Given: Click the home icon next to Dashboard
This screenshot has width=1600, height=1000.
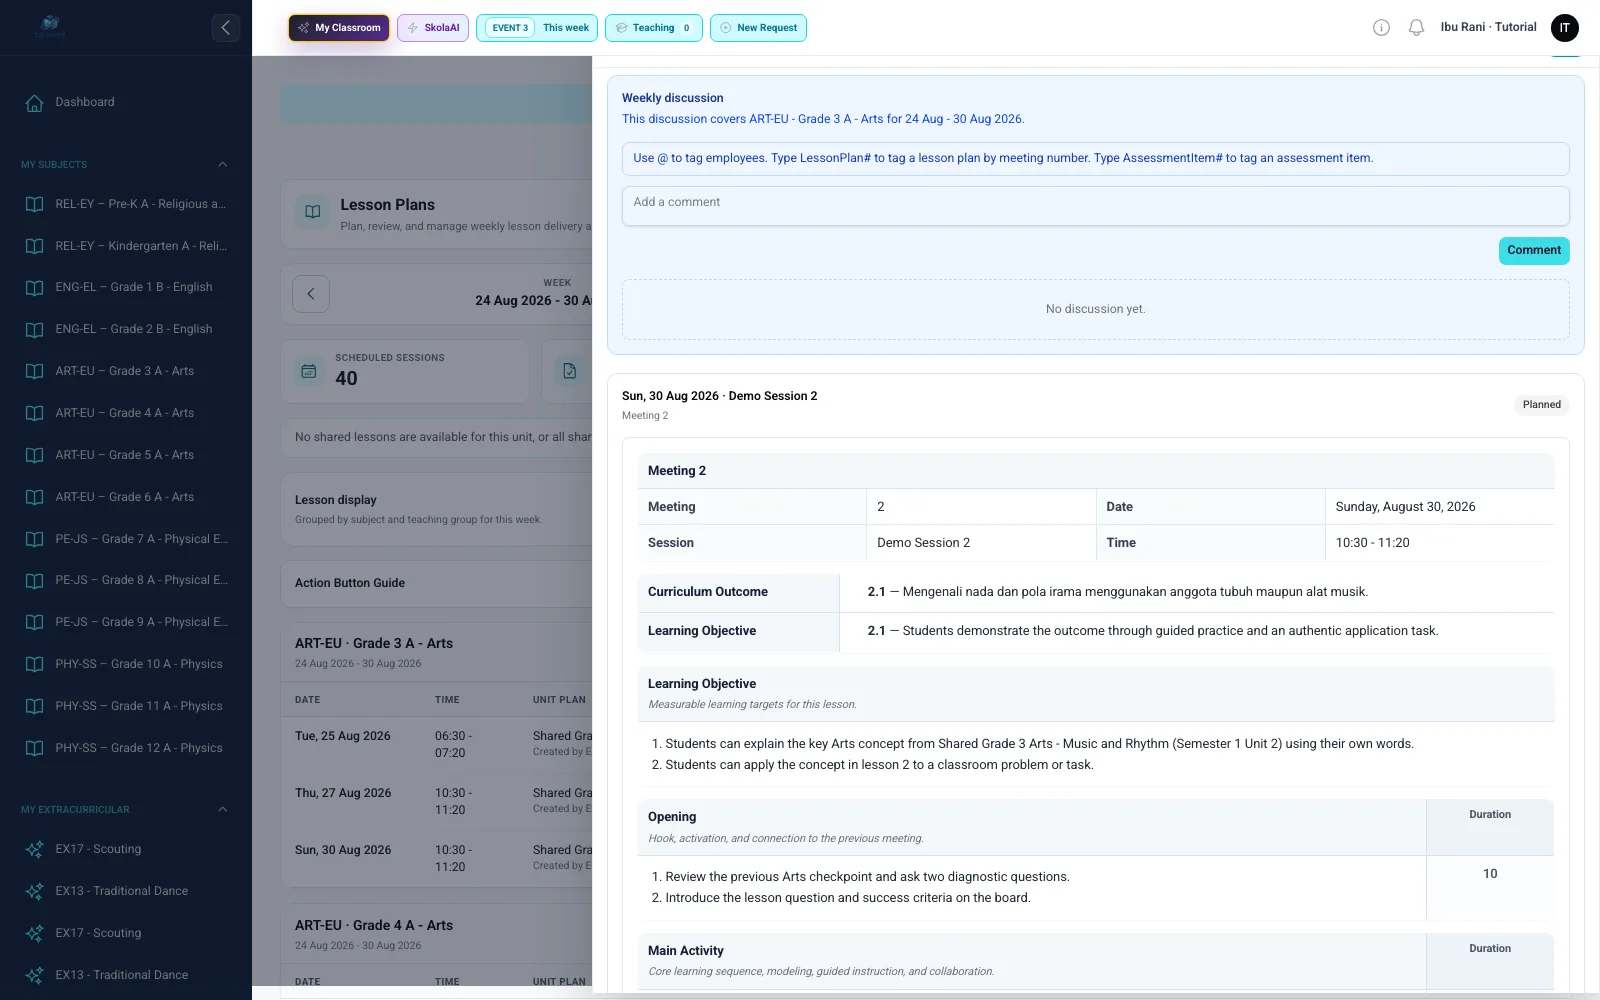Looking at the screenshot, I should (x=34, y=103).
